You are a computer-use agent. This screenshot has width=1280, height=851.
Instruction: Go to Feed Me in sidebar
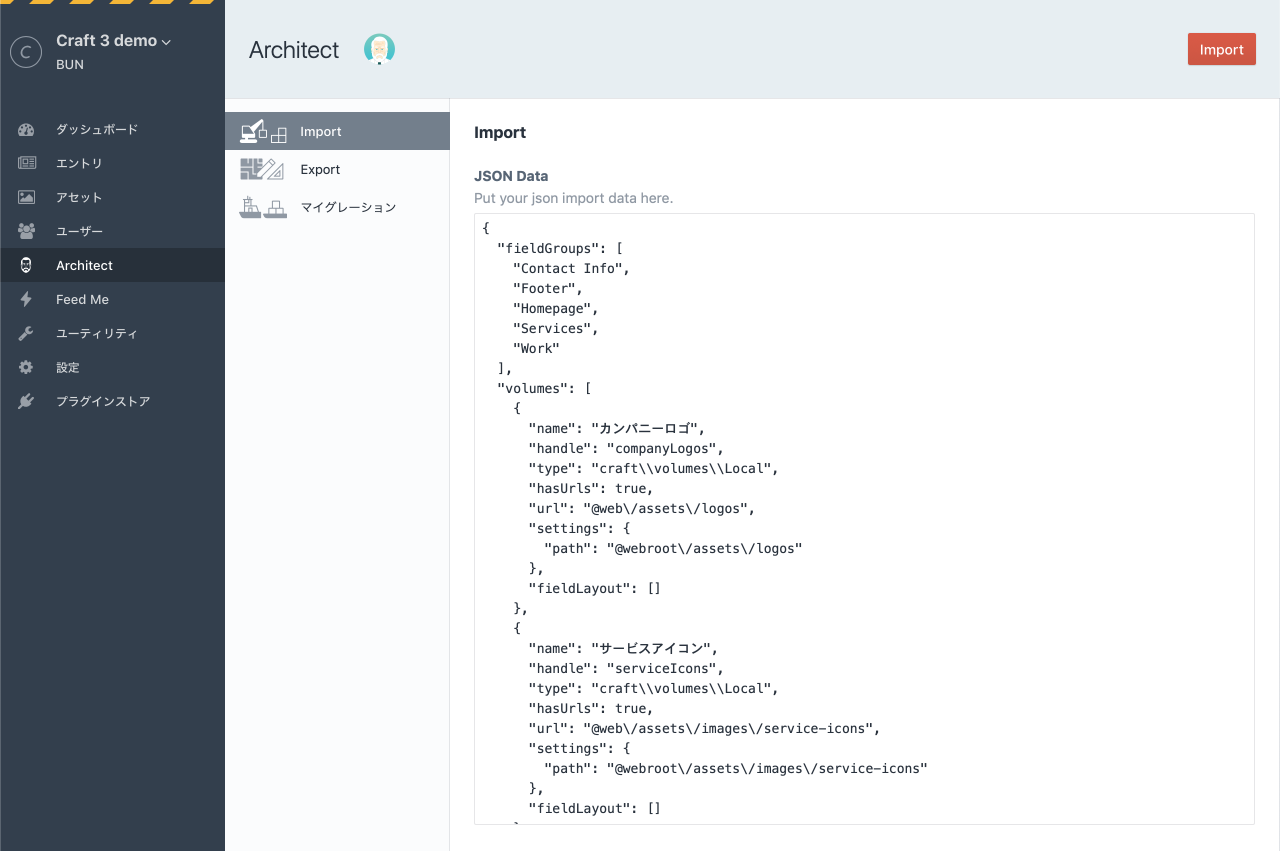point(82,300)
